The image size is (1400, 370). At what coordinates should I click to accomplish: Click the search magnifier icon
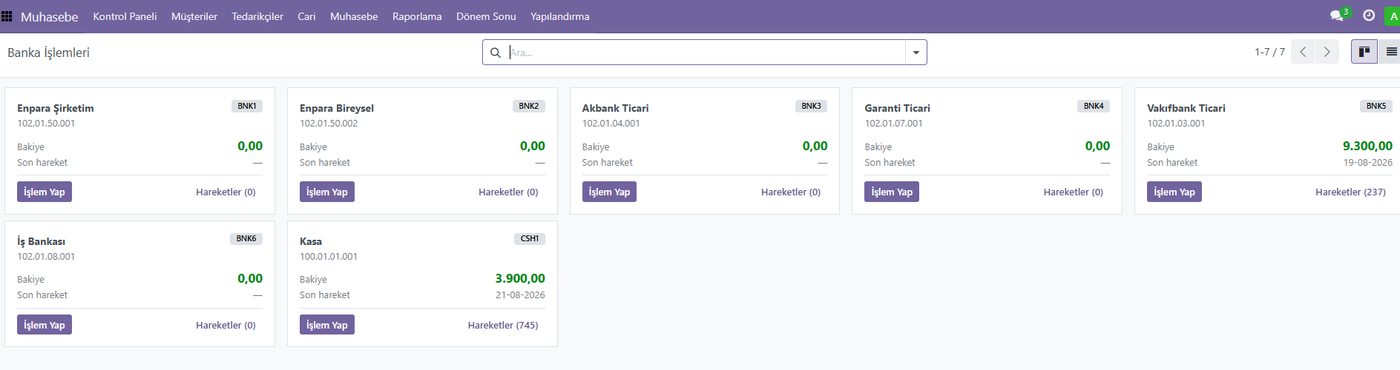pyautogui.click(x=495, y=52)
